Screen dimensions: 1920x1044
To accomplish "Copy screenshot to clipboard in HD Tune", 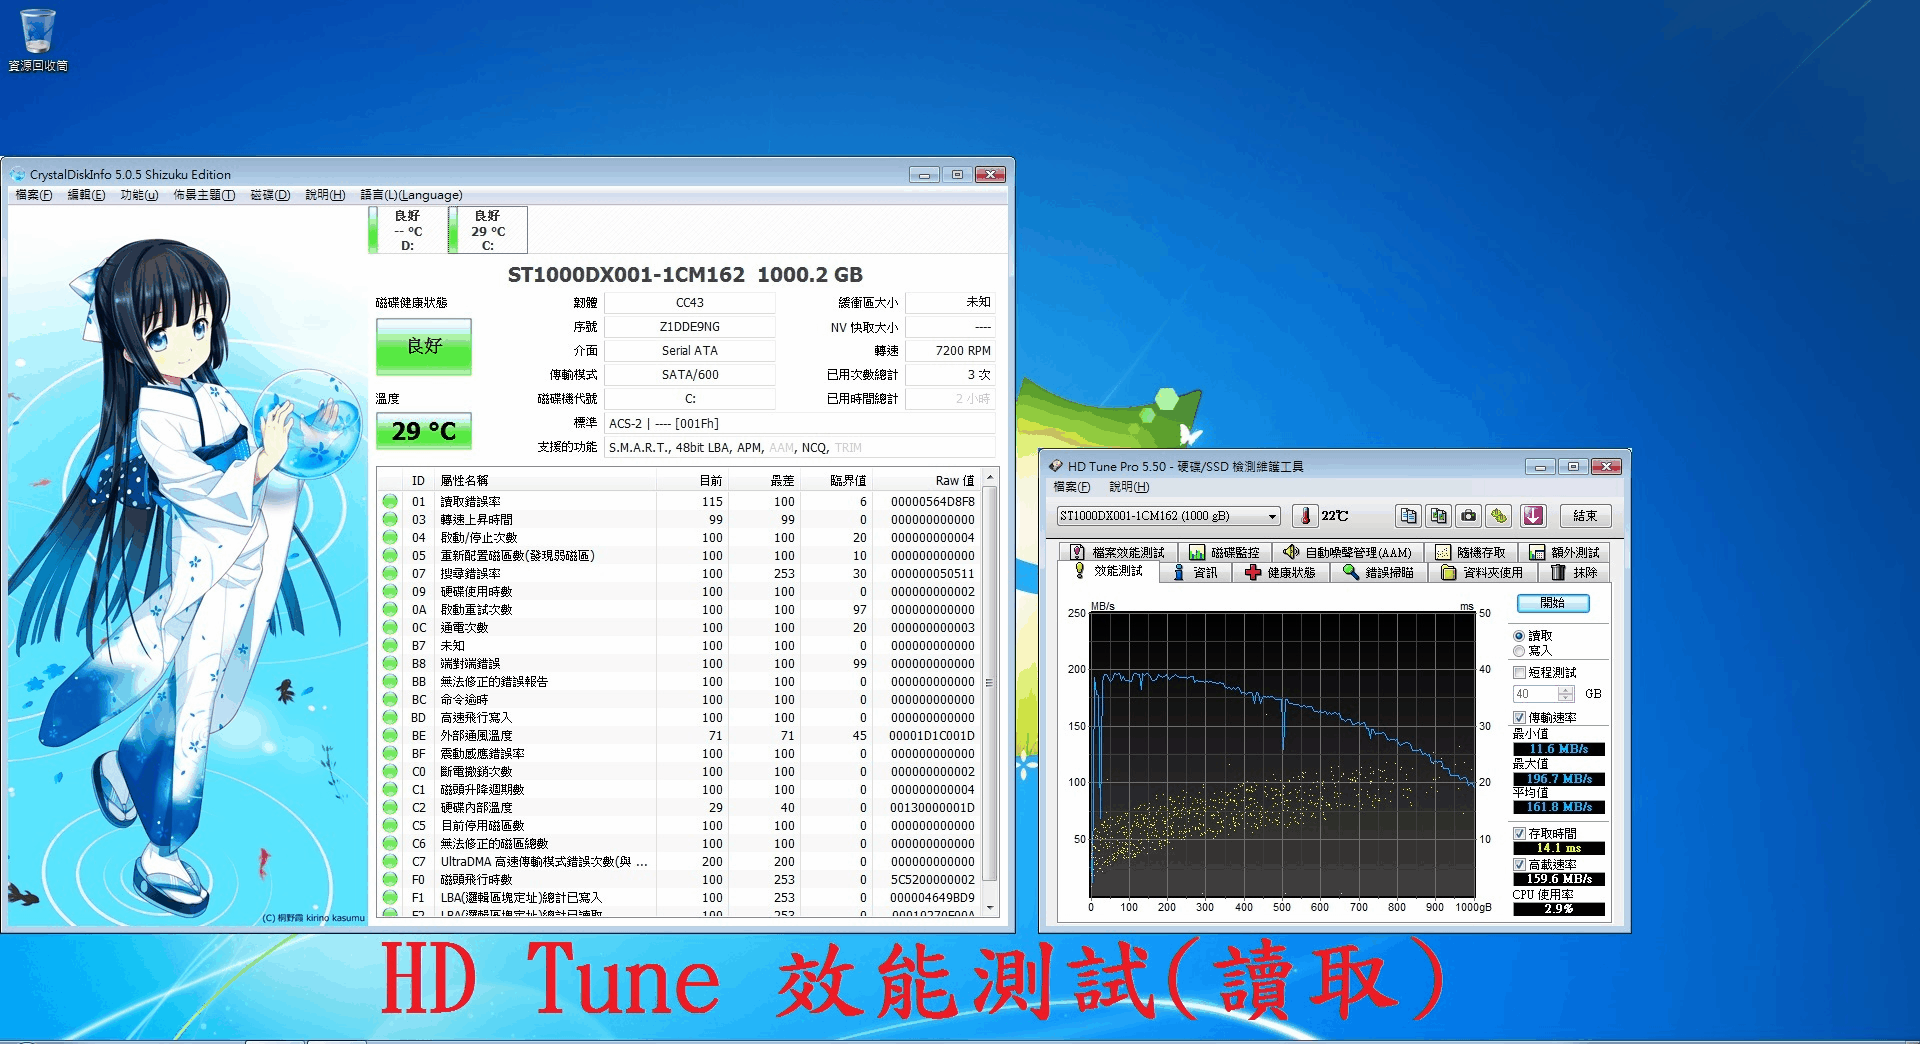I will click(1438, 516).
